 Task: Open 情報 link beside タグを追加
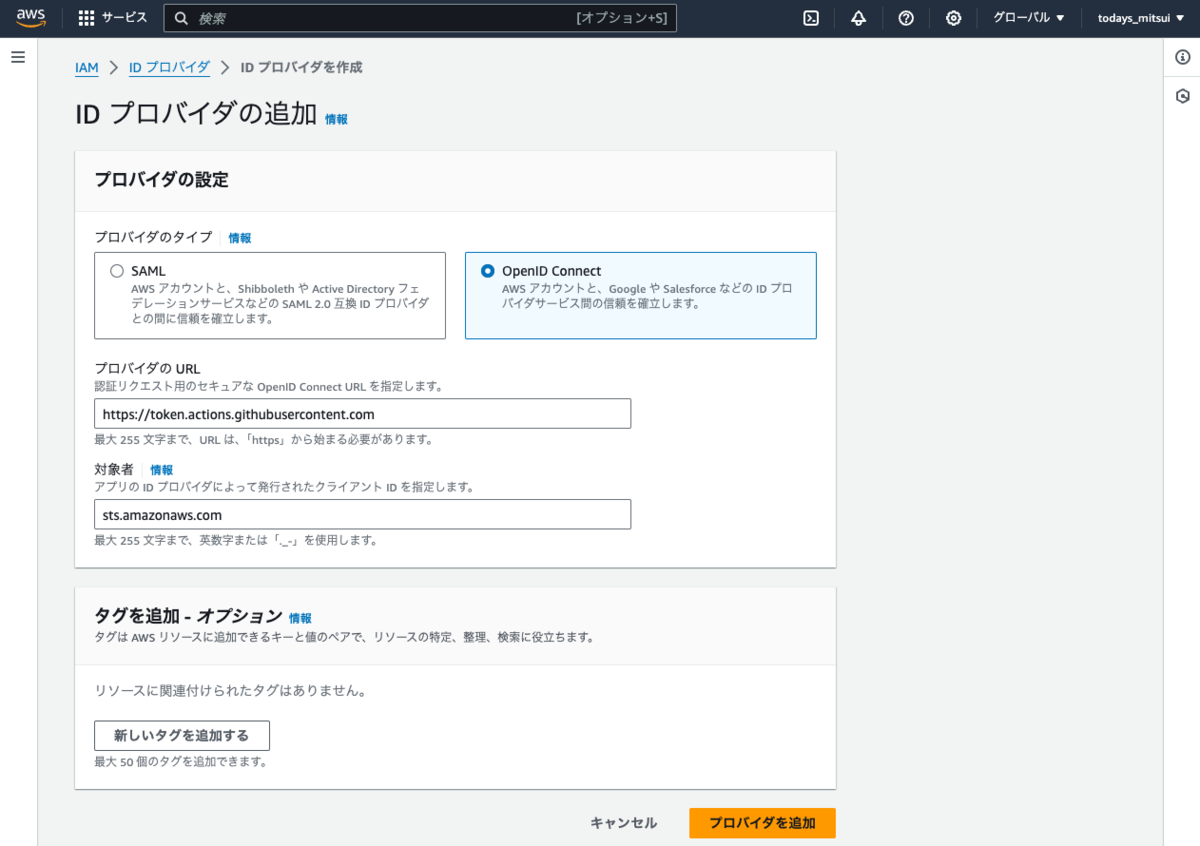click(300, 618)
